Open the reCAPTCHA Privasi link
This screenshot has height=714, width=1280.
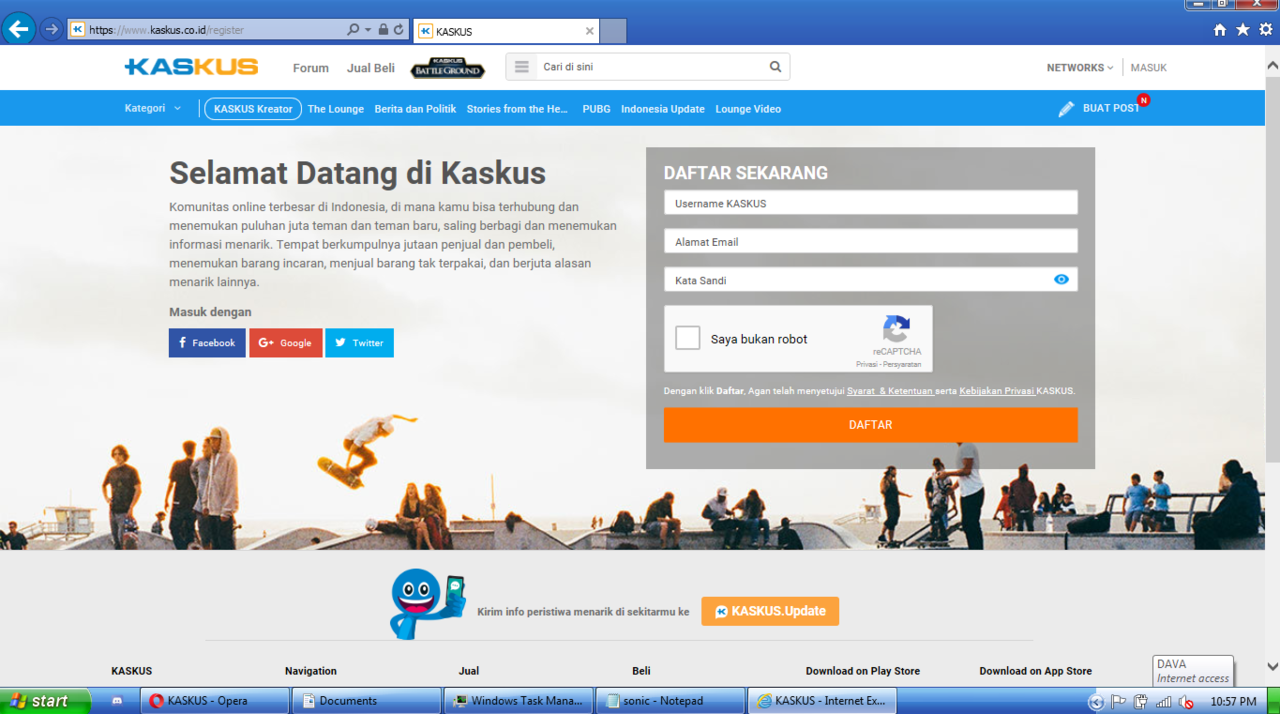[867, 364]
